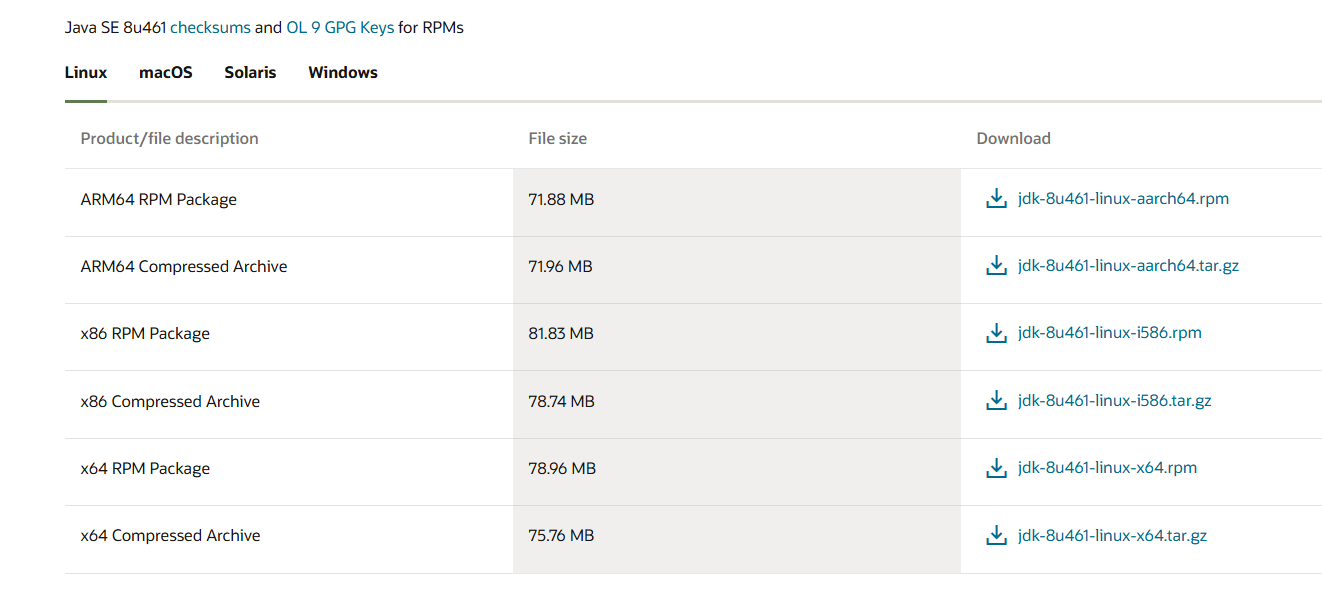
Task: Switch to the Solaris tab
Action: [250, 72]
